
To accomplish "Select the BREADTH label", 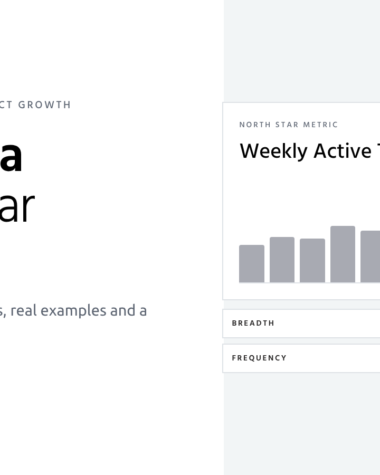I will click(253, 323).
